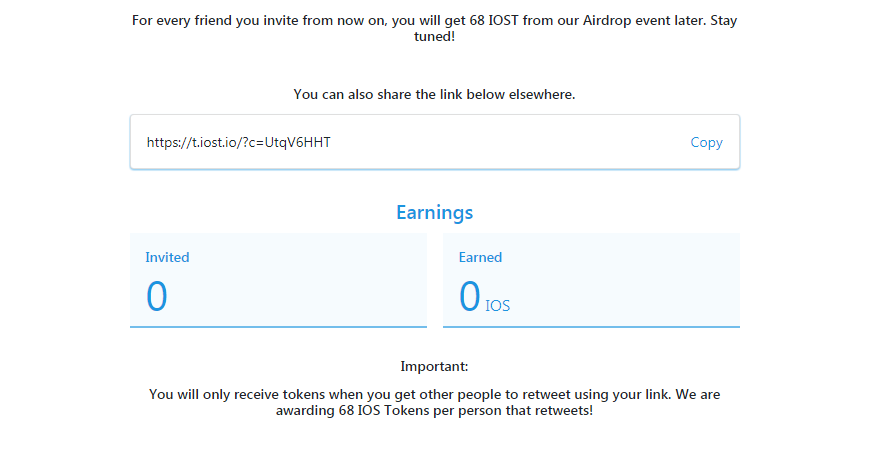Image resolution: width=871 pixels, height=472 pixels.
Task: Click the Important: label
Action: [x=434, y=367]
